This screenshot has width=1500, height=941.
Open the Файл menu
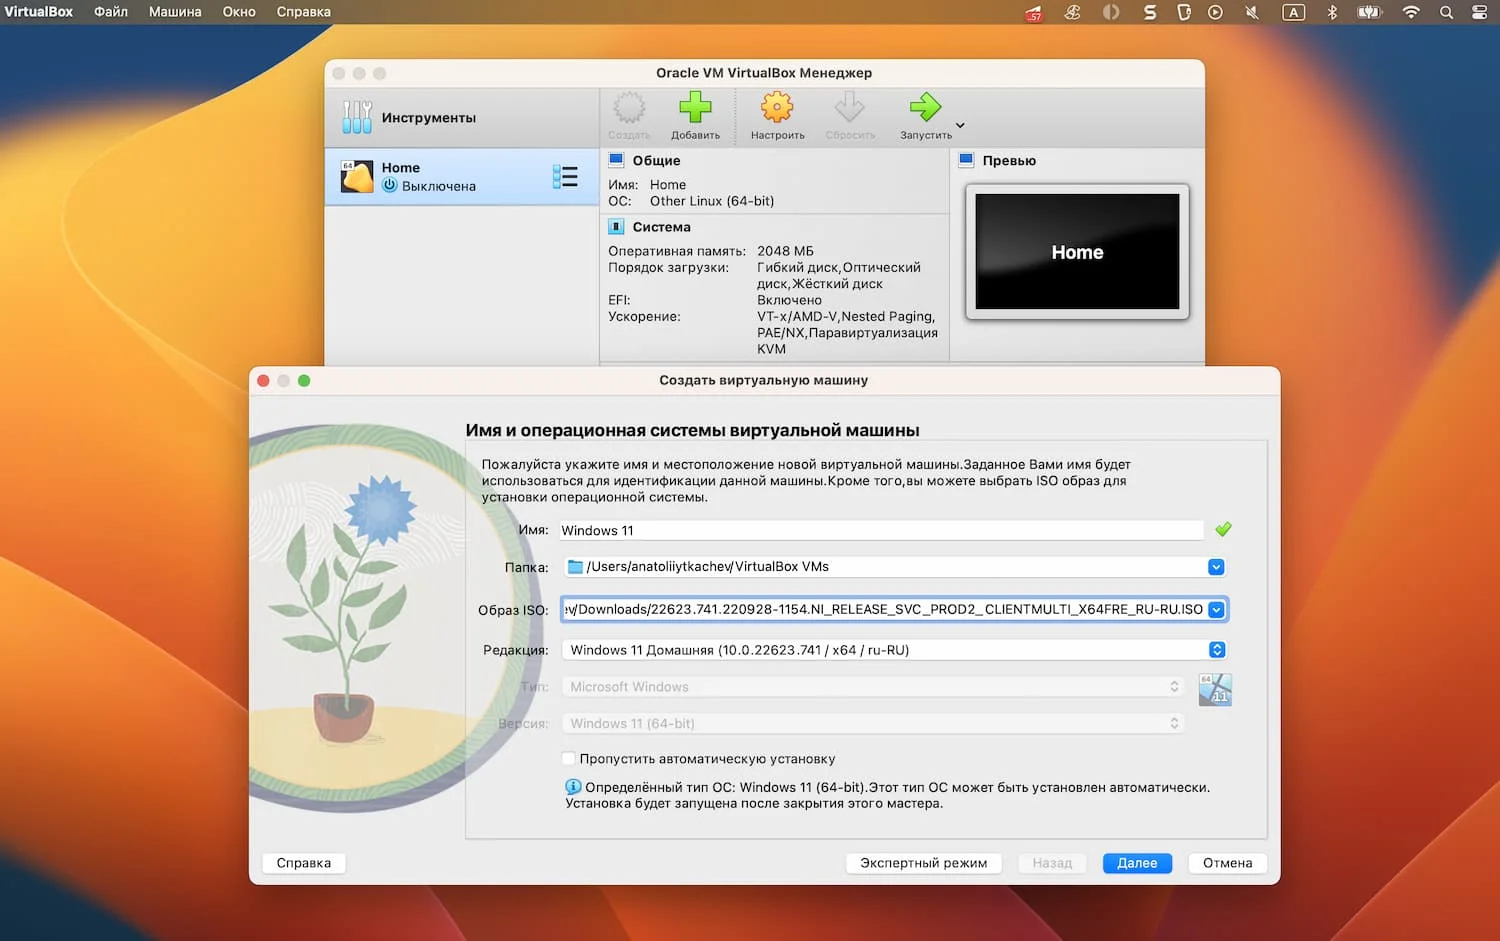[111, 12]
